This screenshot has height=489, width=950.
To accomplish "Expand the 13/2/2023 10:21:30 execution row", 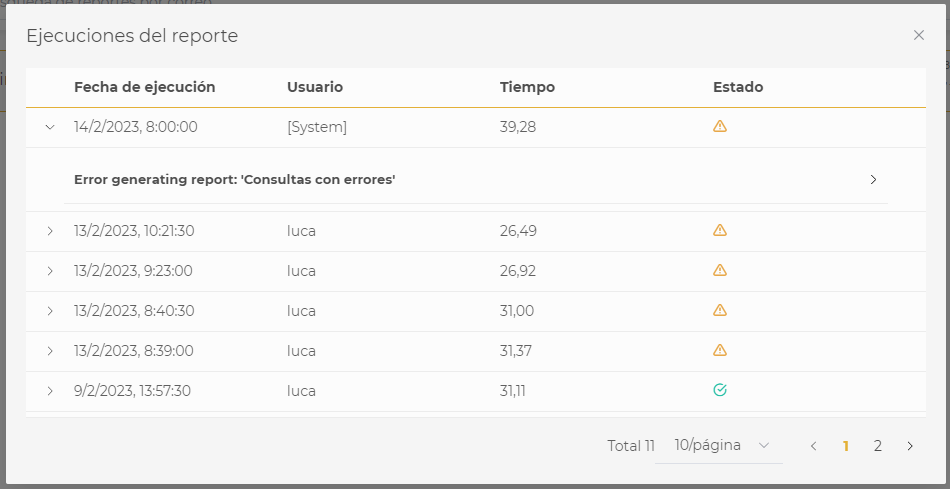I will (x=50, y=231).
